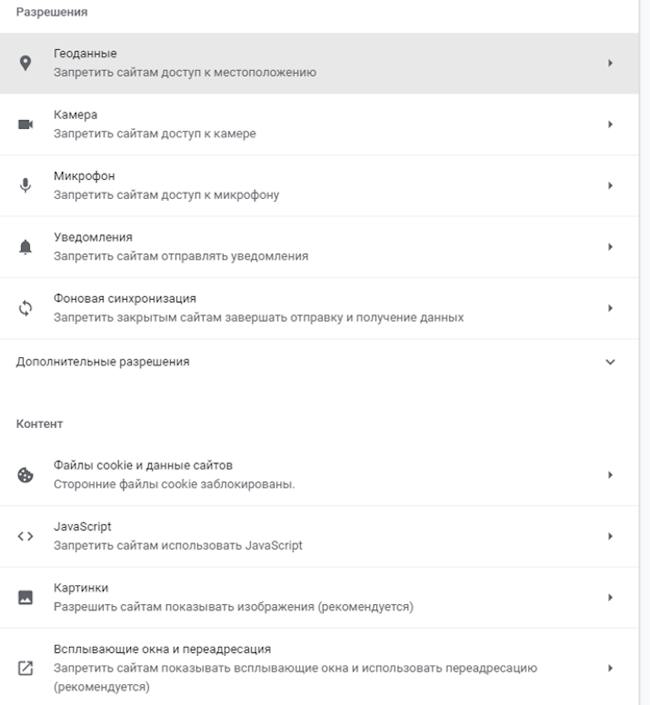Click the picture icon beside Картинки
This screenshot has width=650, height=705.
tap(26, 598)
